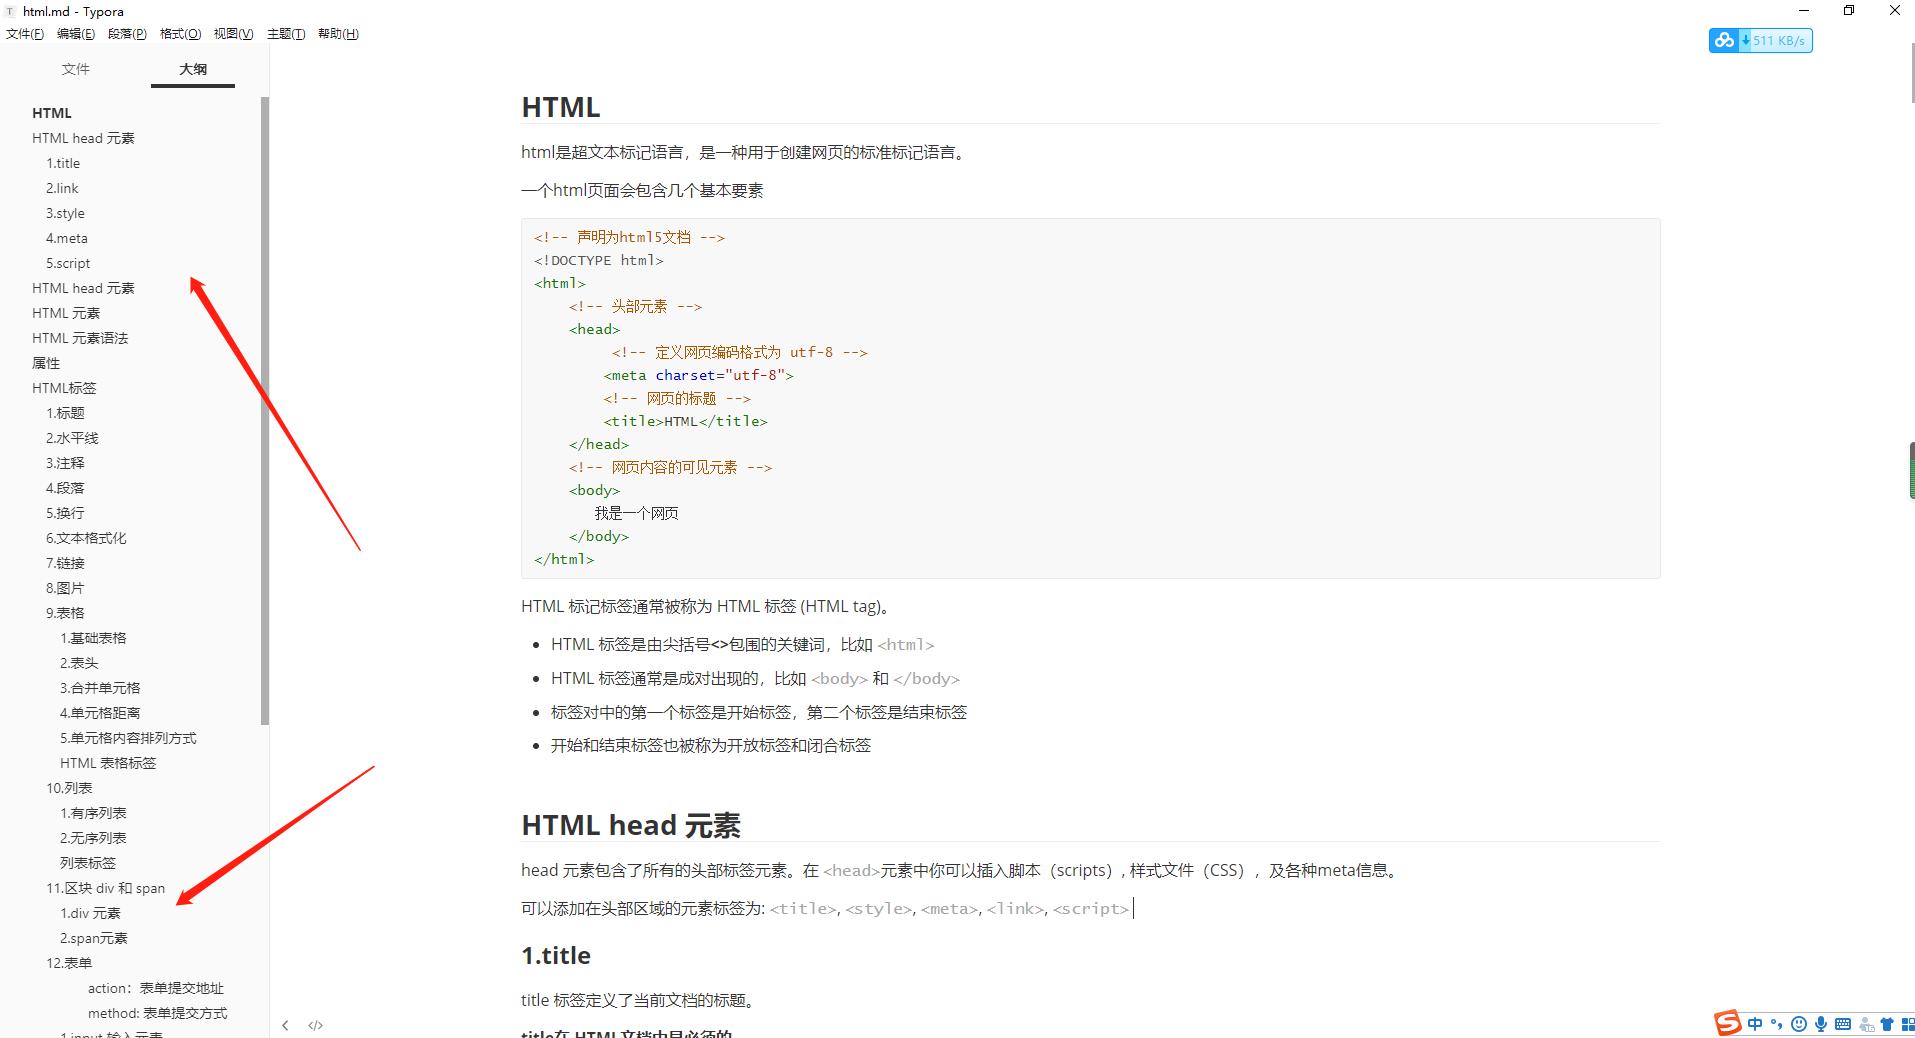Toggle source code mode icon
Screen dimensions: 1915x1038
pos(316,1025)
